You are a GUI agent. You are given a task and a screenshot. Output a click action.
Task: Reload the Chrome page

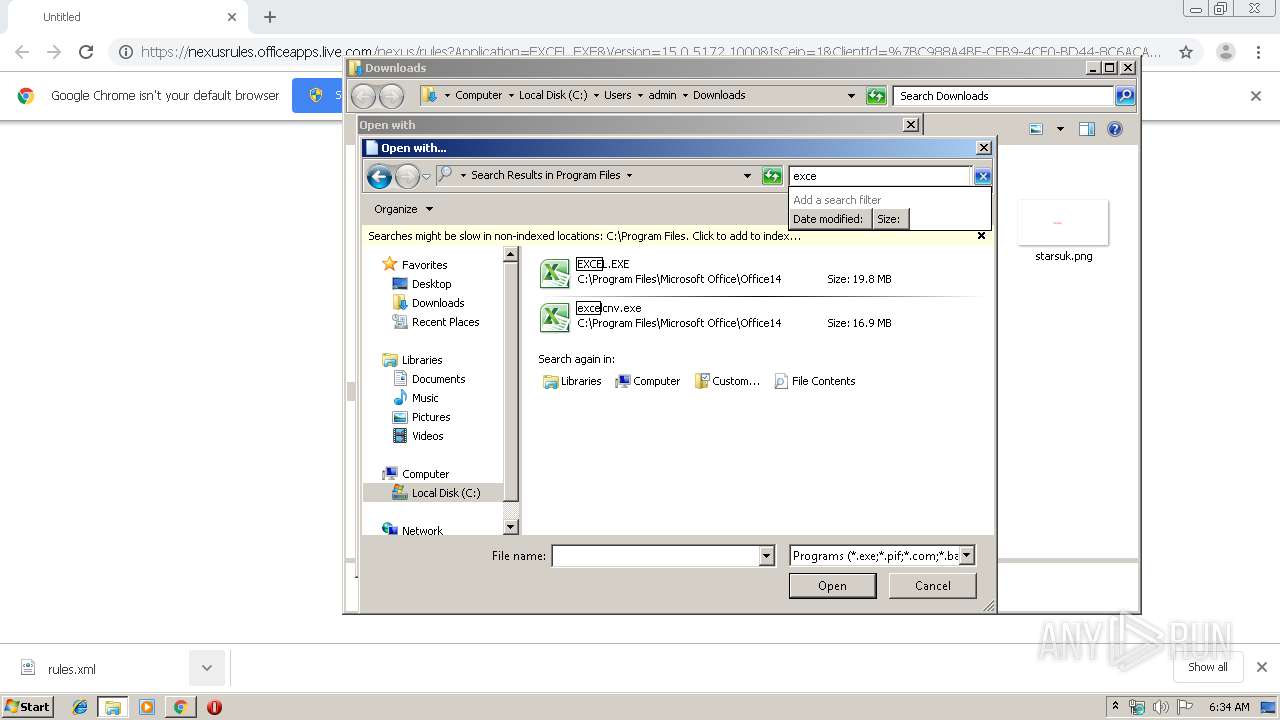pos(86,52)
